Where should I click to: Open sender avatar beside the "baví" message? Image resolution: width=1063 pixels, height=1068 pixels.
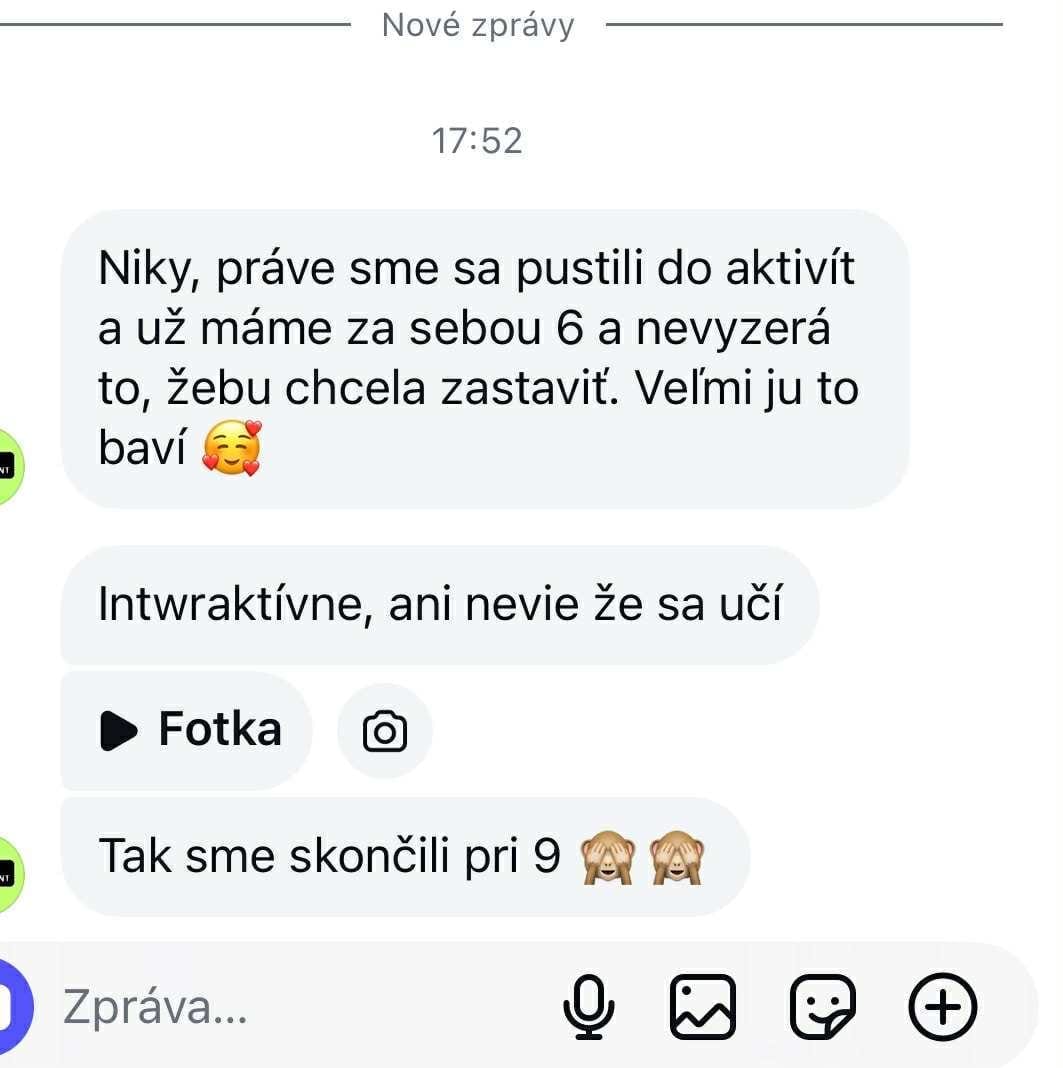[x=10, y=467]
